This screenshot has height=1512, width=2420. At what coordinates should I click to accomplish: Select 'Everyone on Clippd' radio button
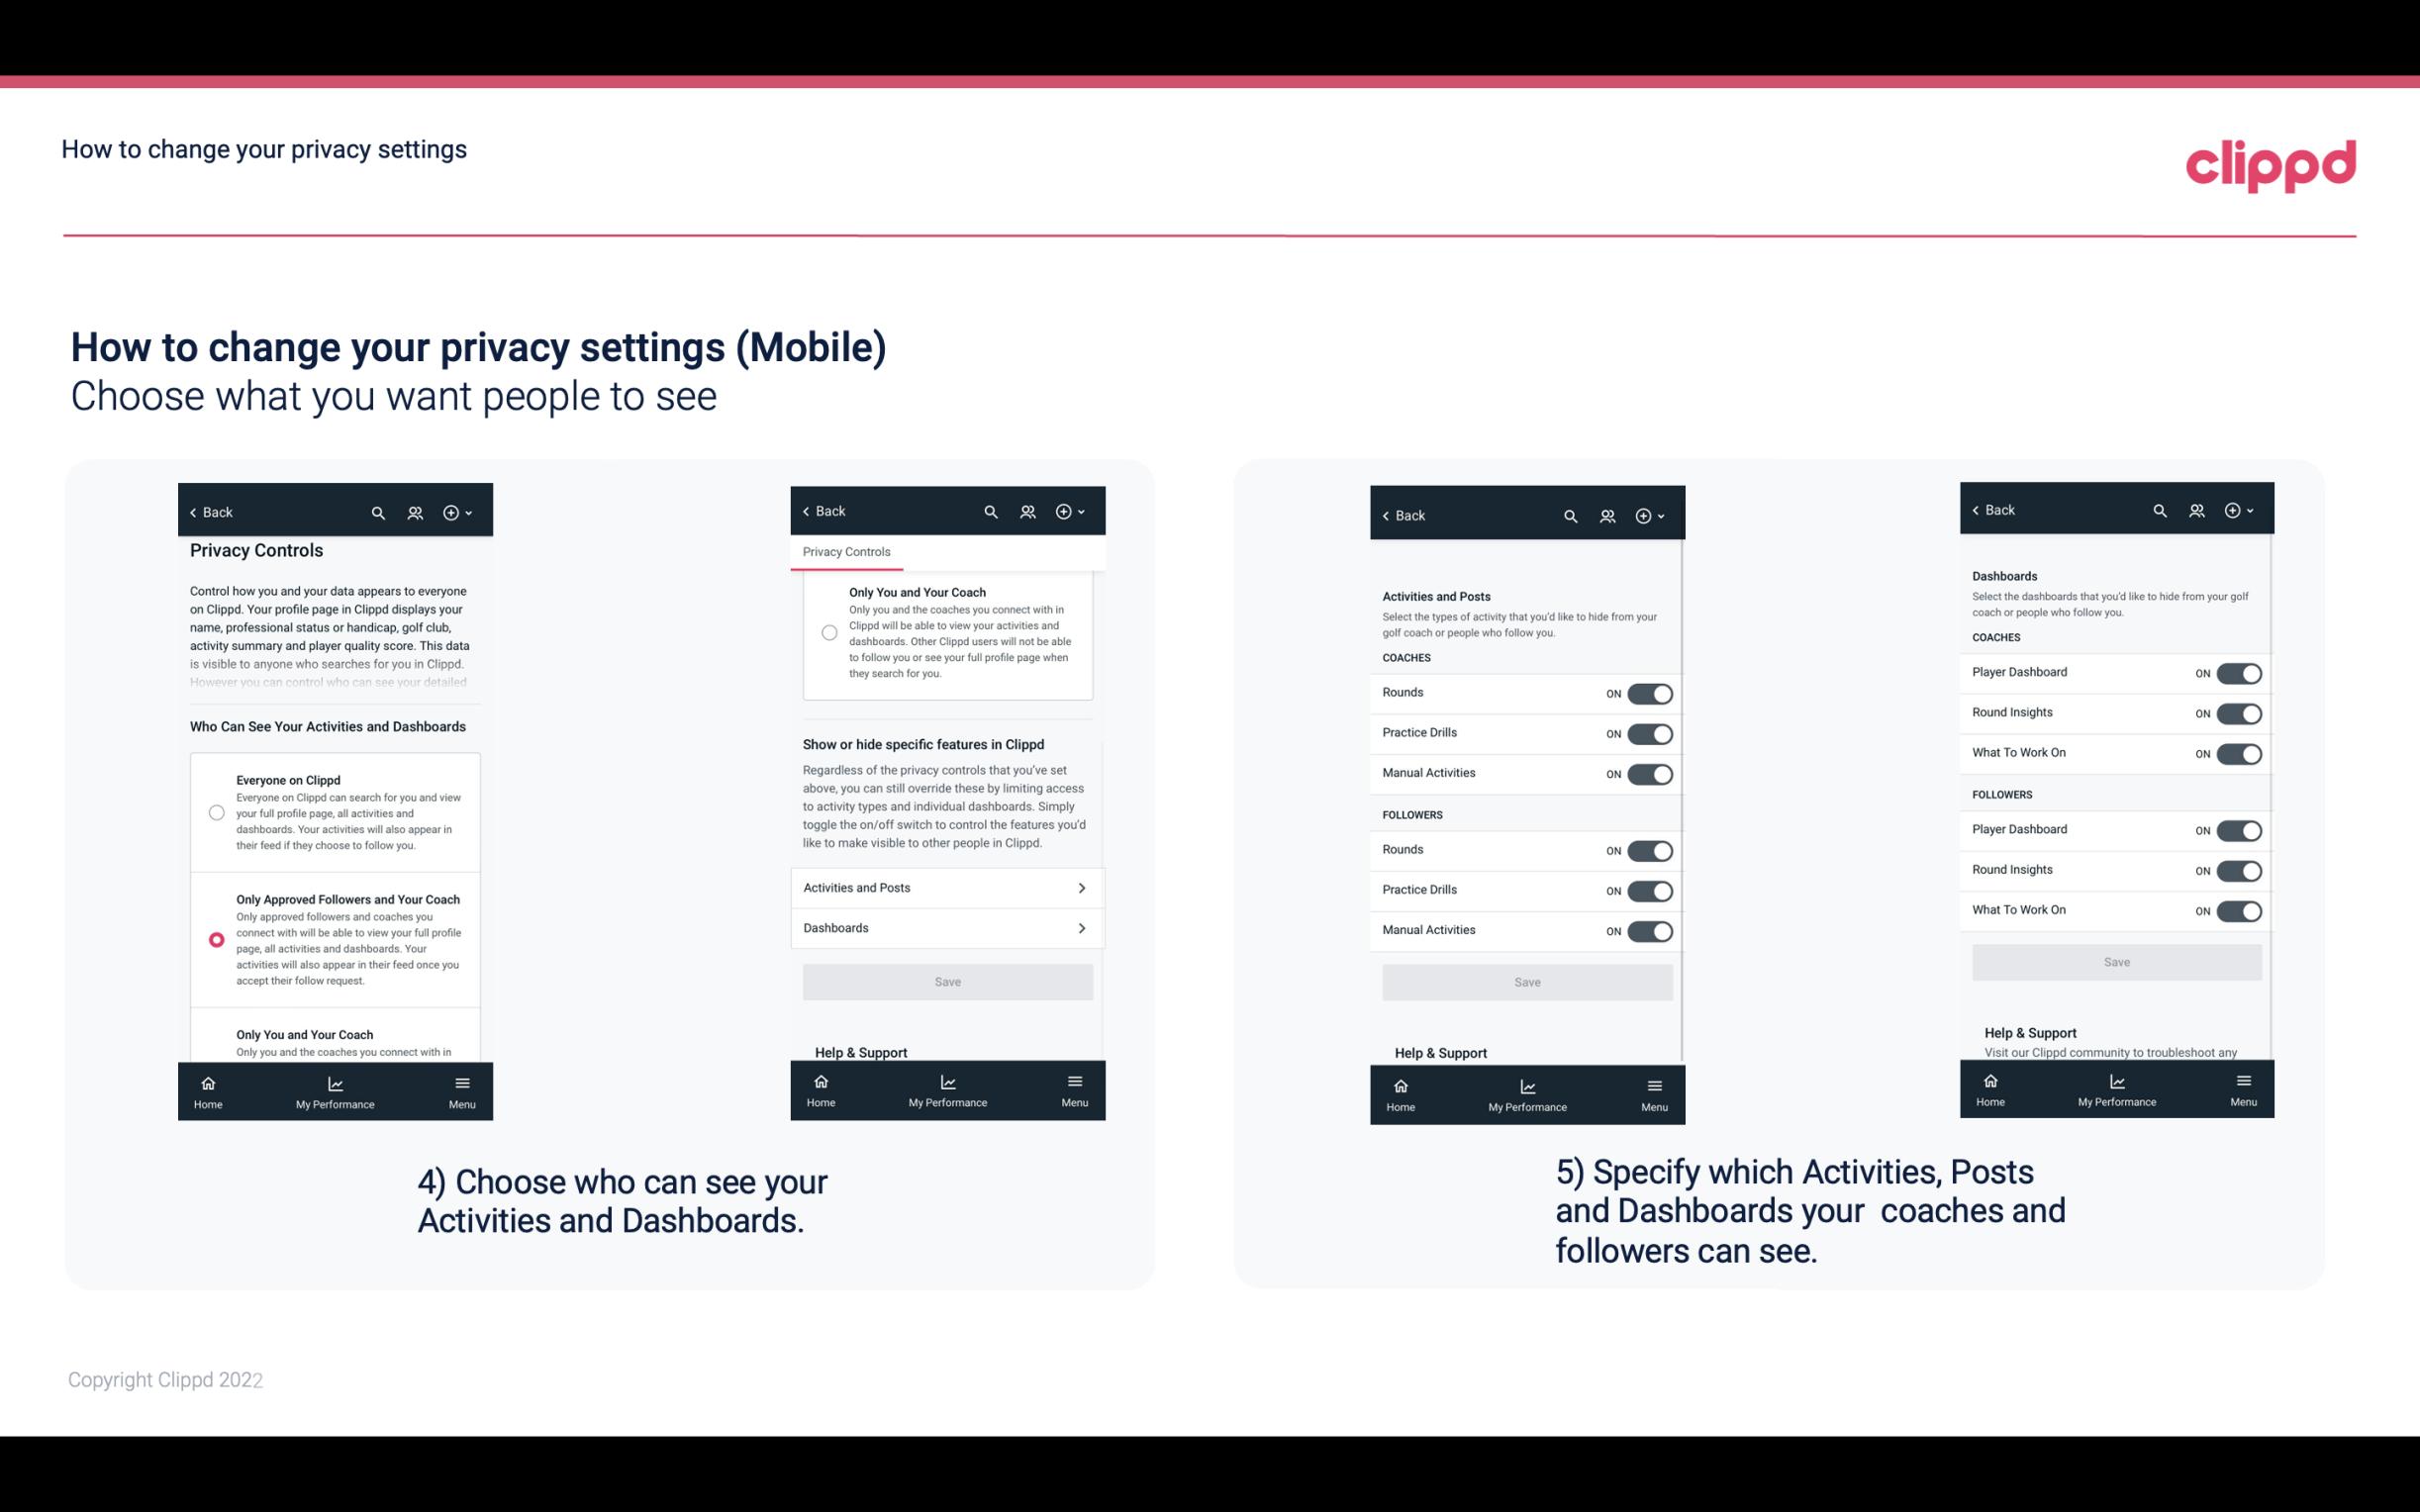216,811
